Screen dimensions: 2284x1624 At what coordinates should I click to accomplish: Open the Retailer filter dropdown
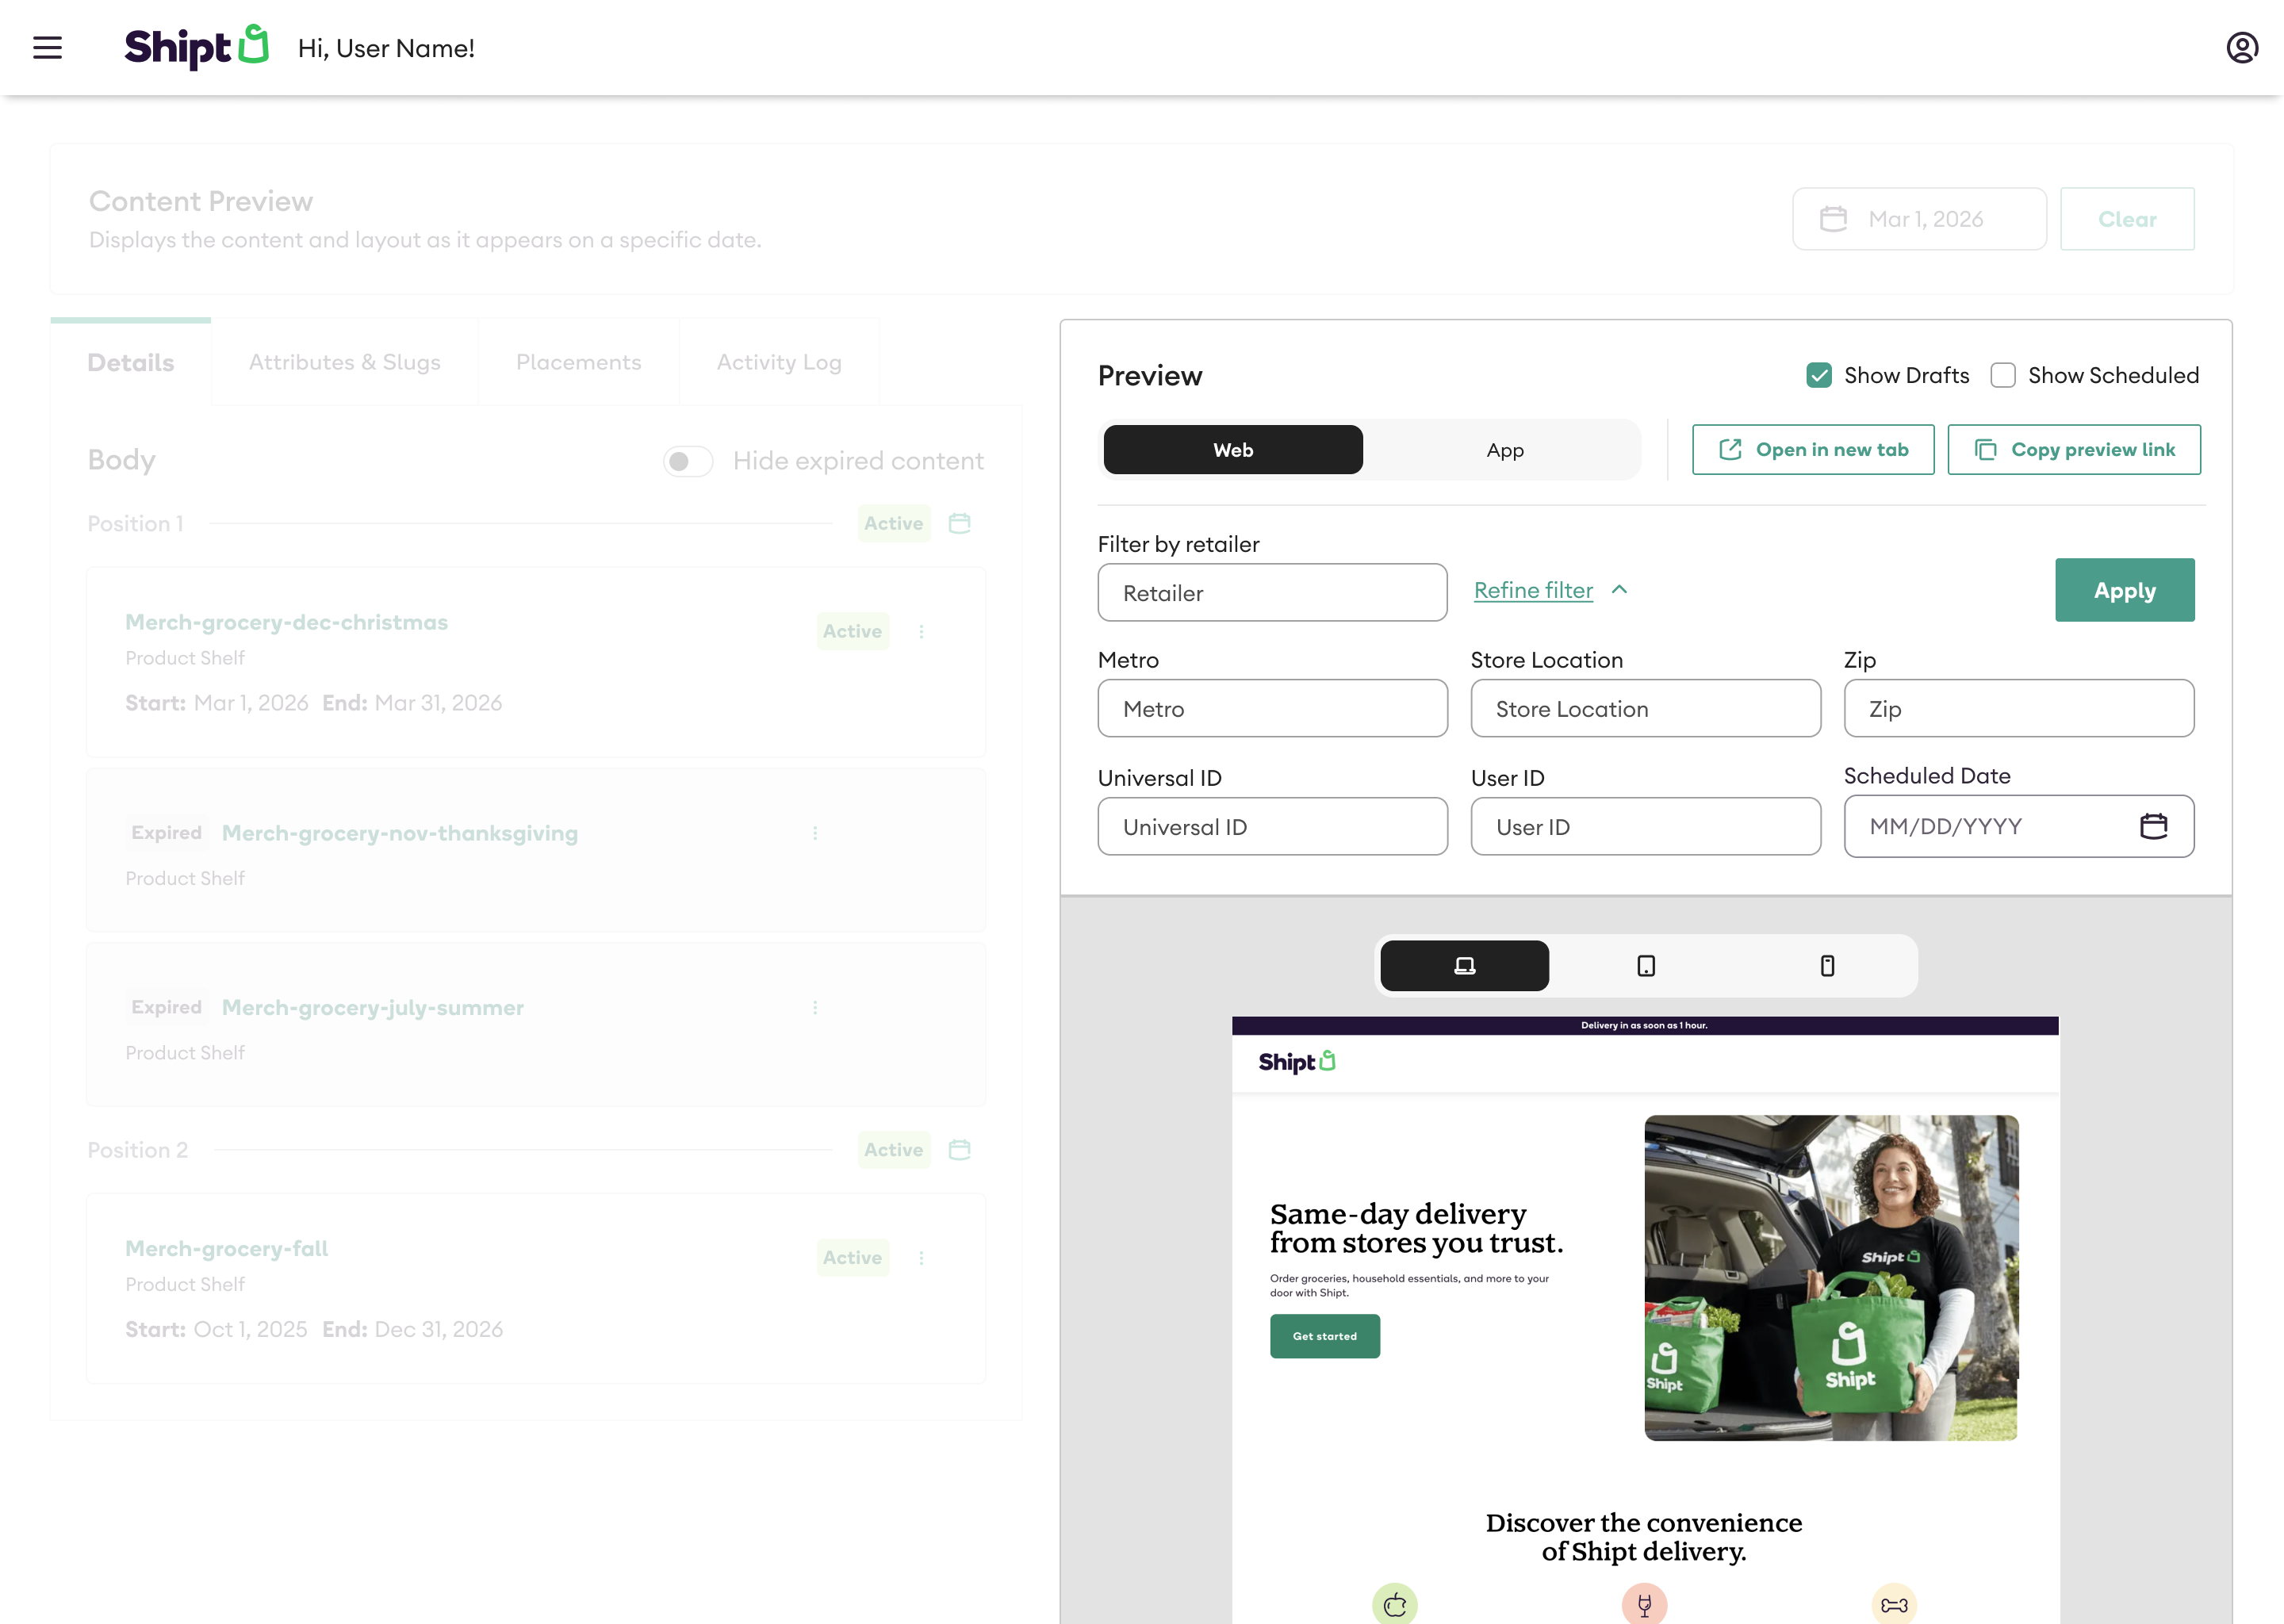pos(1272,592)
